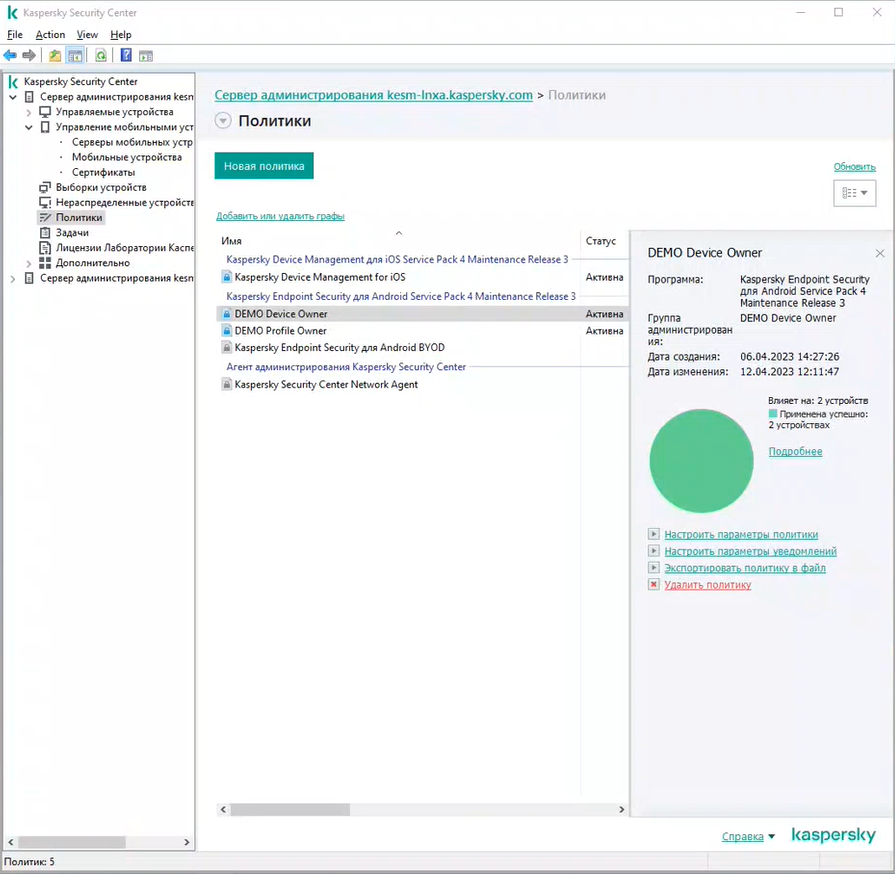895x874 pixels.
Task: Expand the second Сервер администрирования node
Action: (x=13, y=279)
